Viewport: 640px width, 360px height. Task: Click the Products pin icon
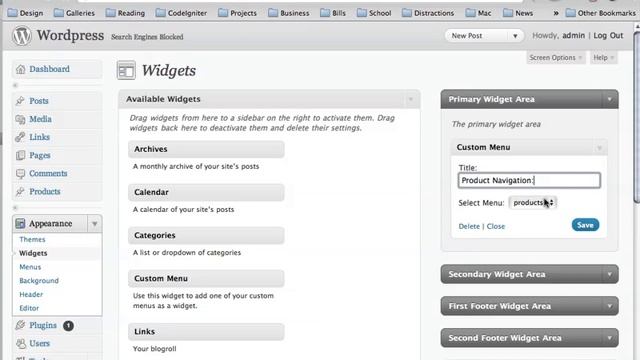click(20, 191)
